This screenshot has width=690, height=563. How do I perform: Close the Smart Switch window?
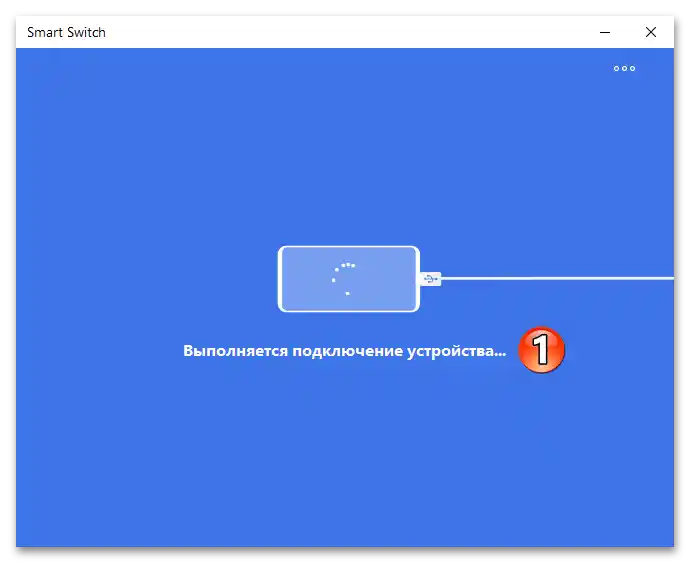coord(650,32)
